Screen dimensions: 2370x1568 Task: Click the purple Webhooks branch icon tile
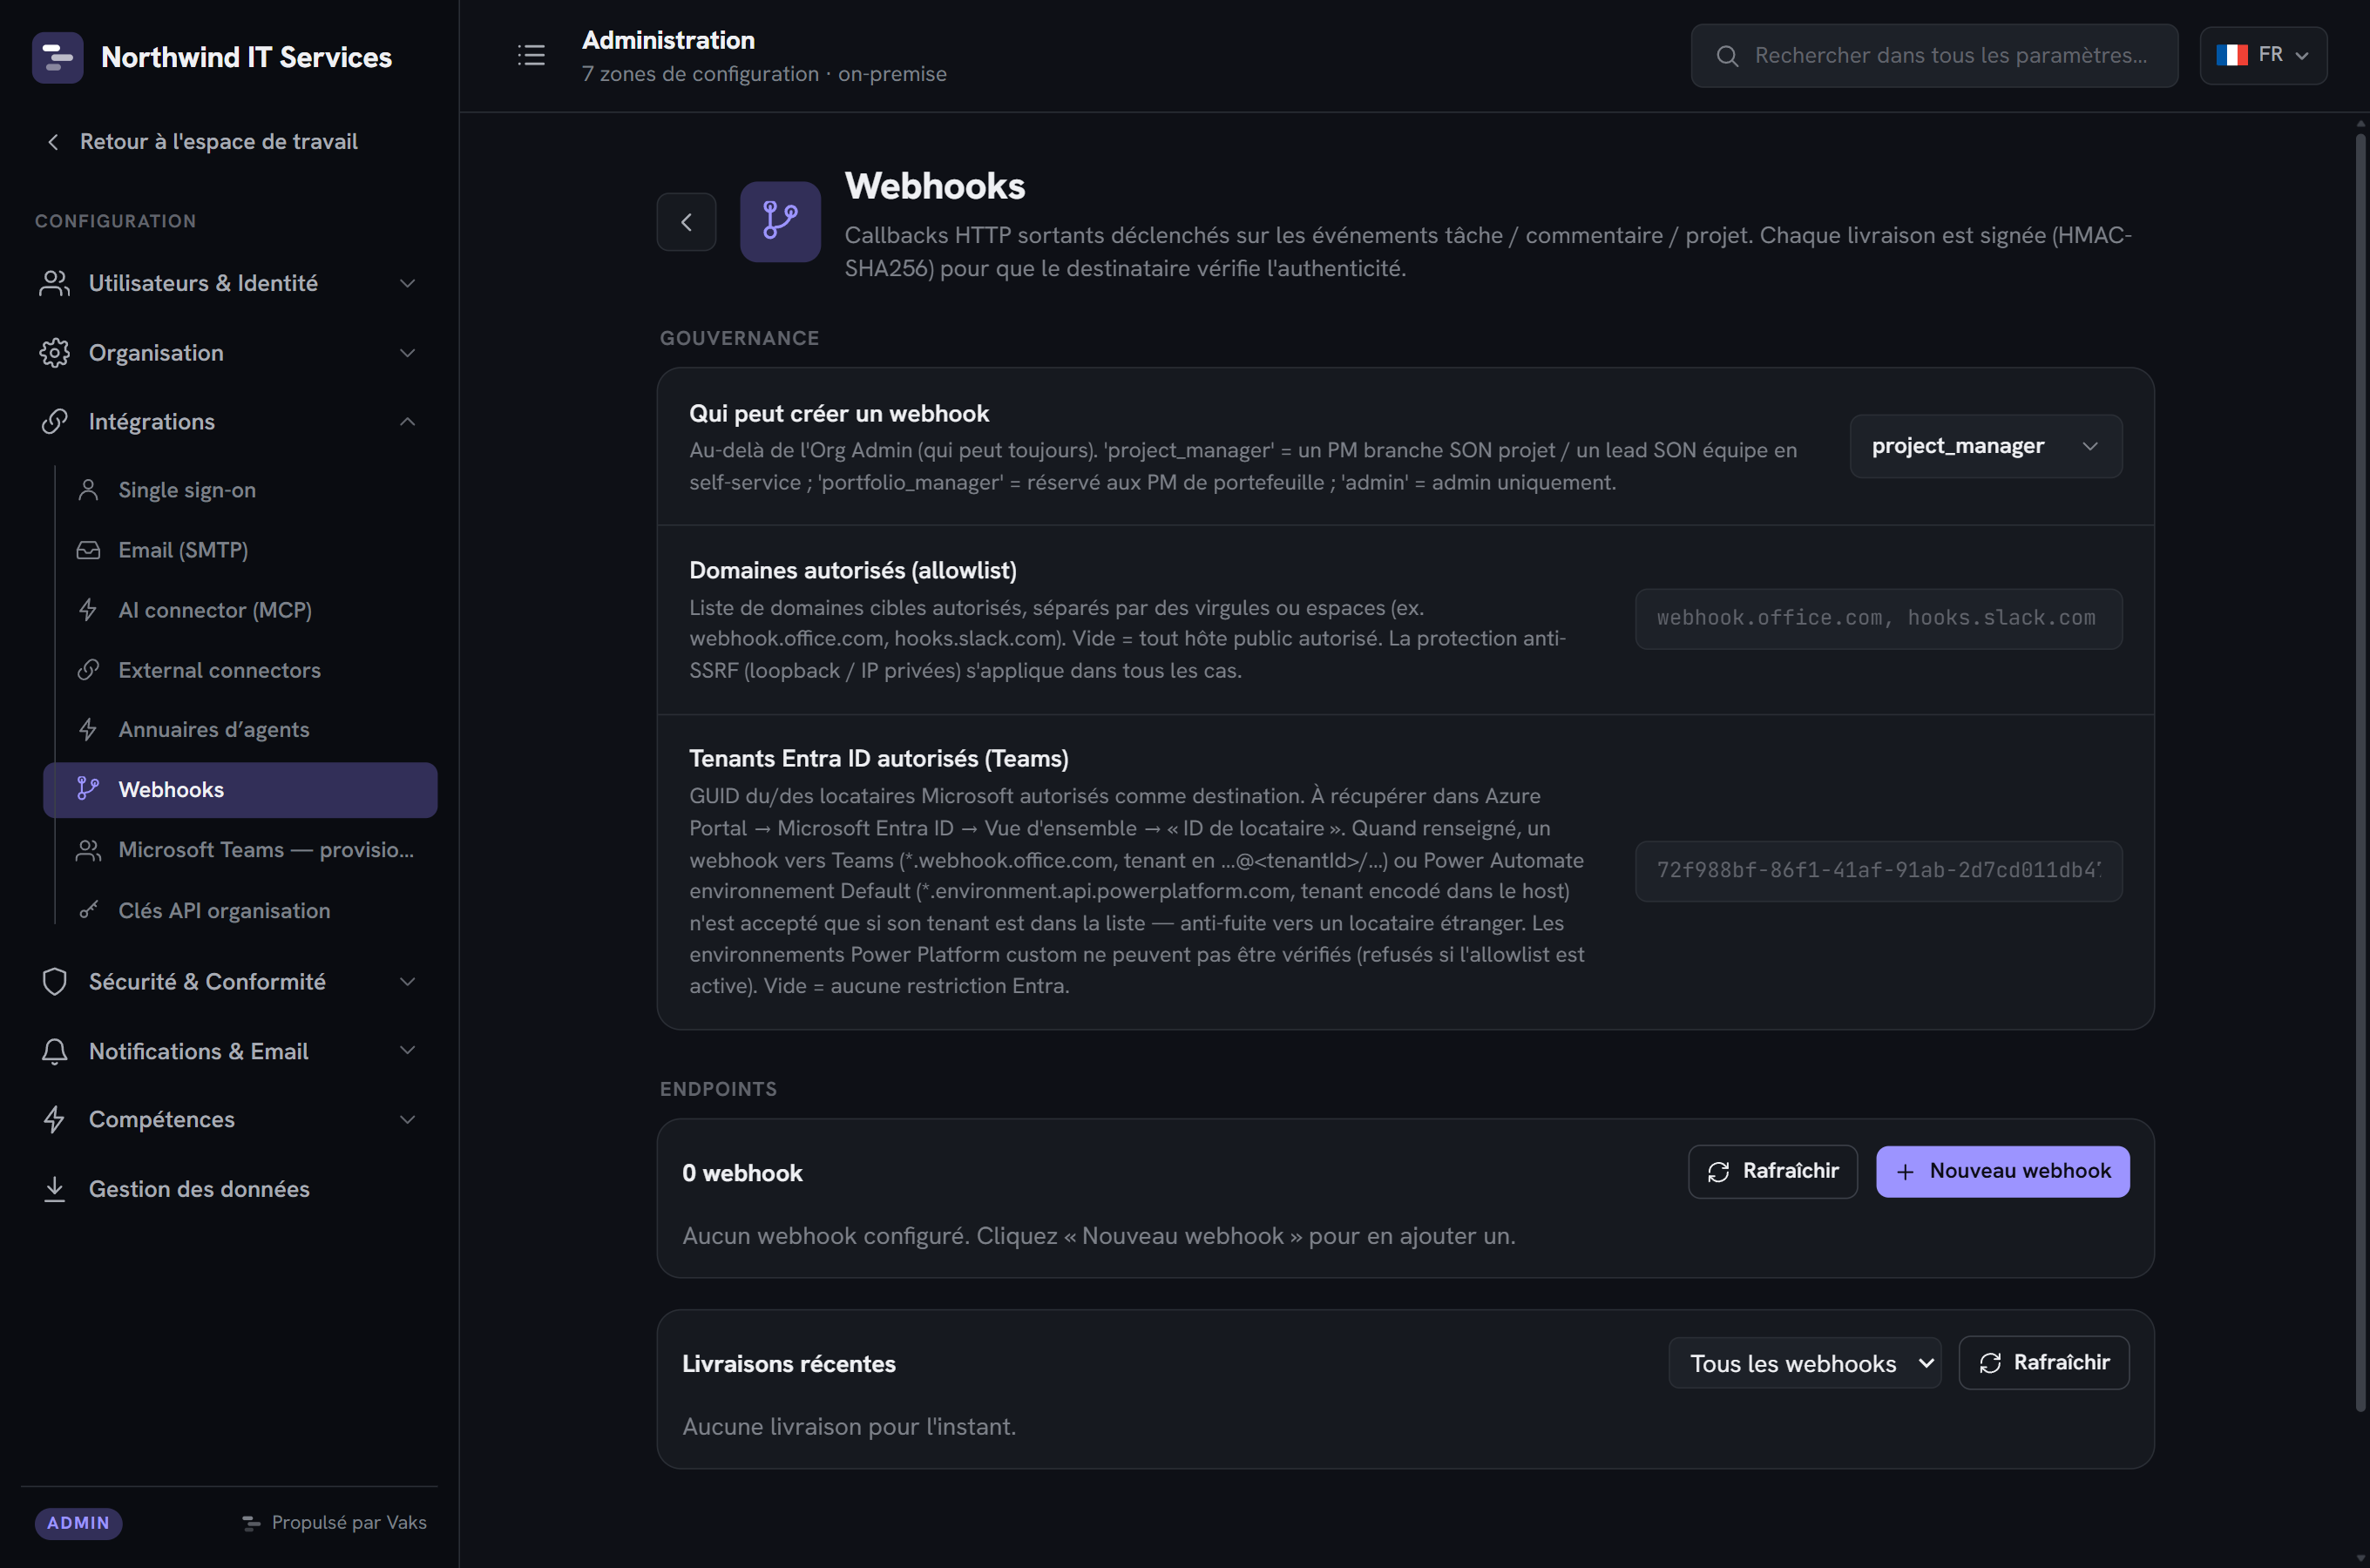click(780, 221)
